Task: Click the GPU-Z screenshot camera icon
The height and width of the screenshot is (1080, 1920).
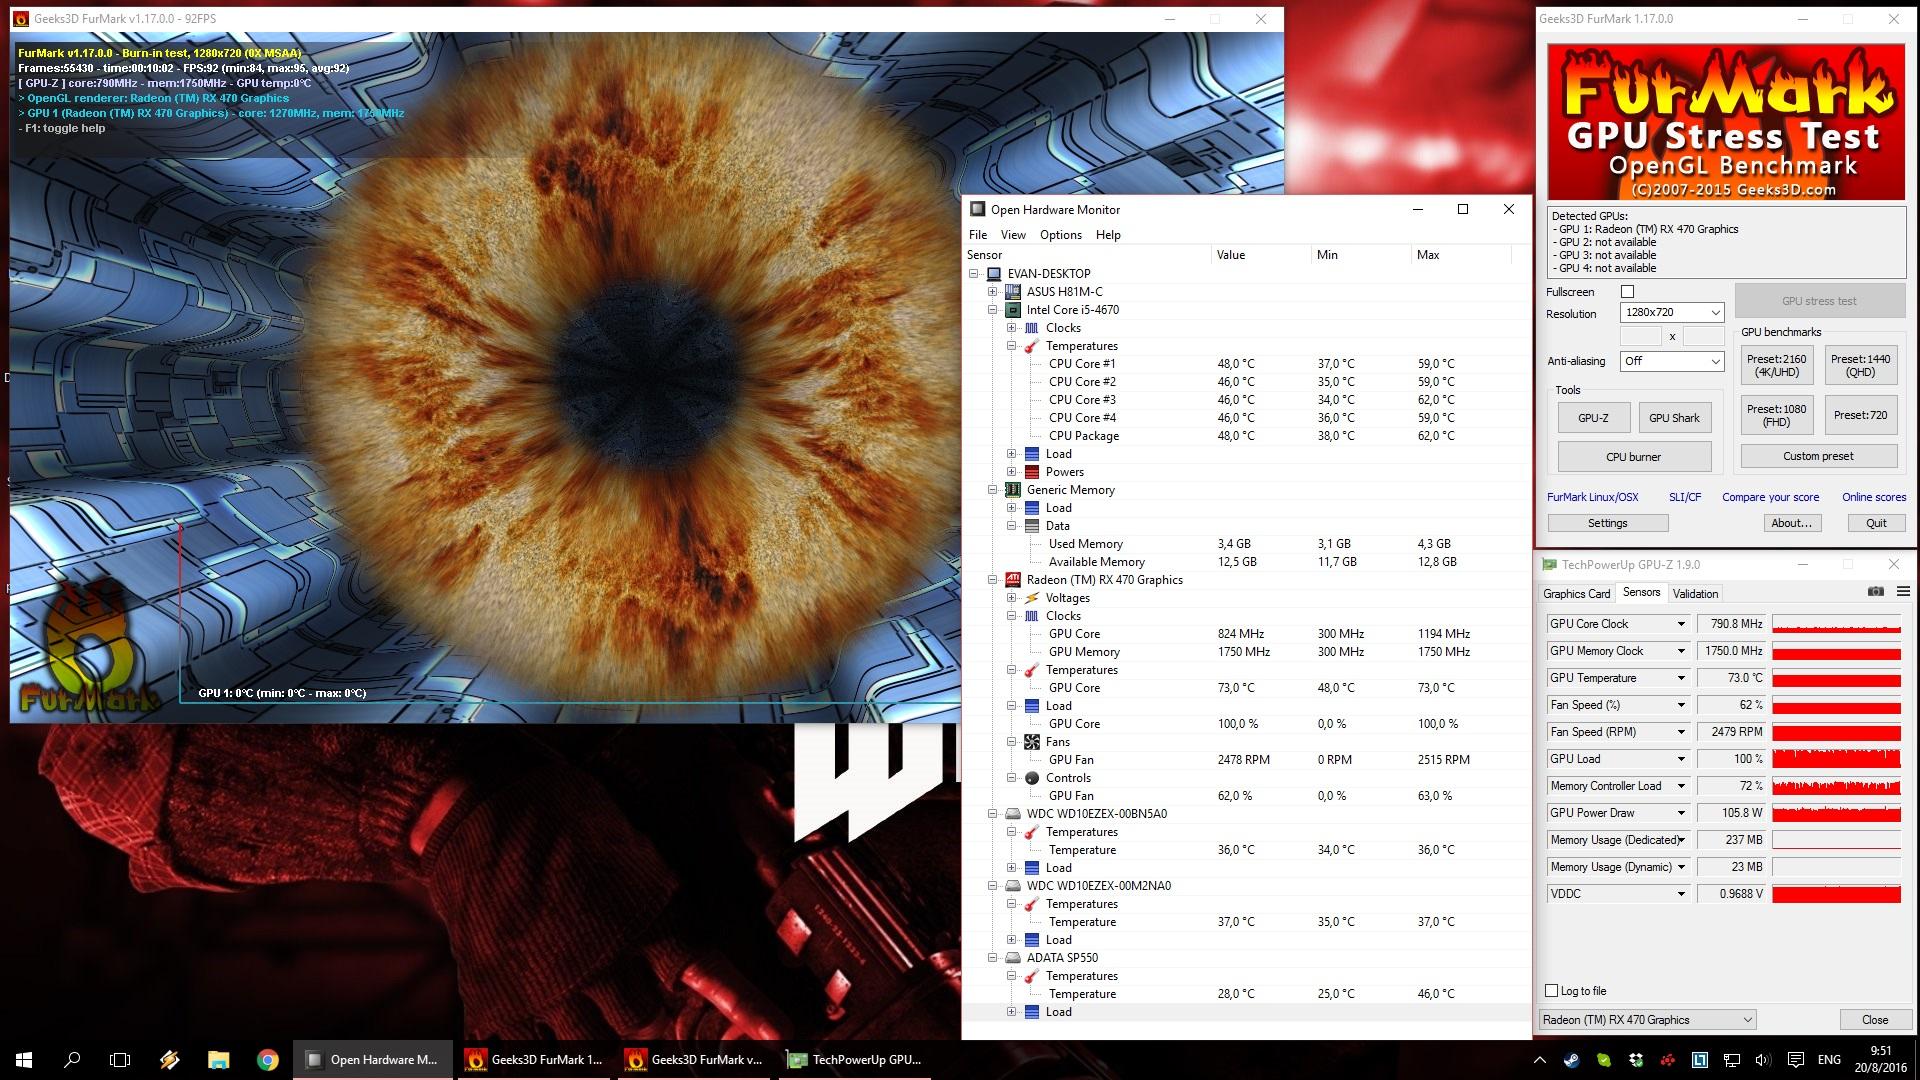Action: (1875, 592)
